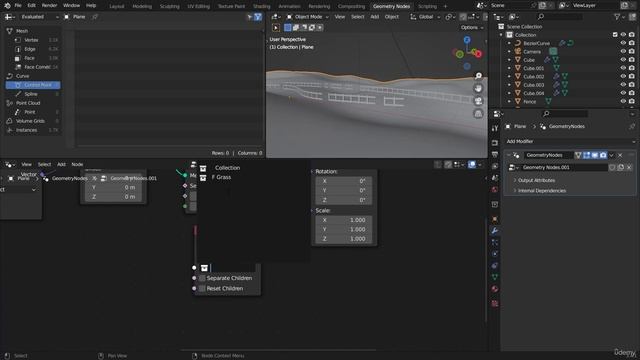Hide the Camera in the viewport
Image resolution: width=640 pixels, height=360 pixels.
[x=623, y=51]
